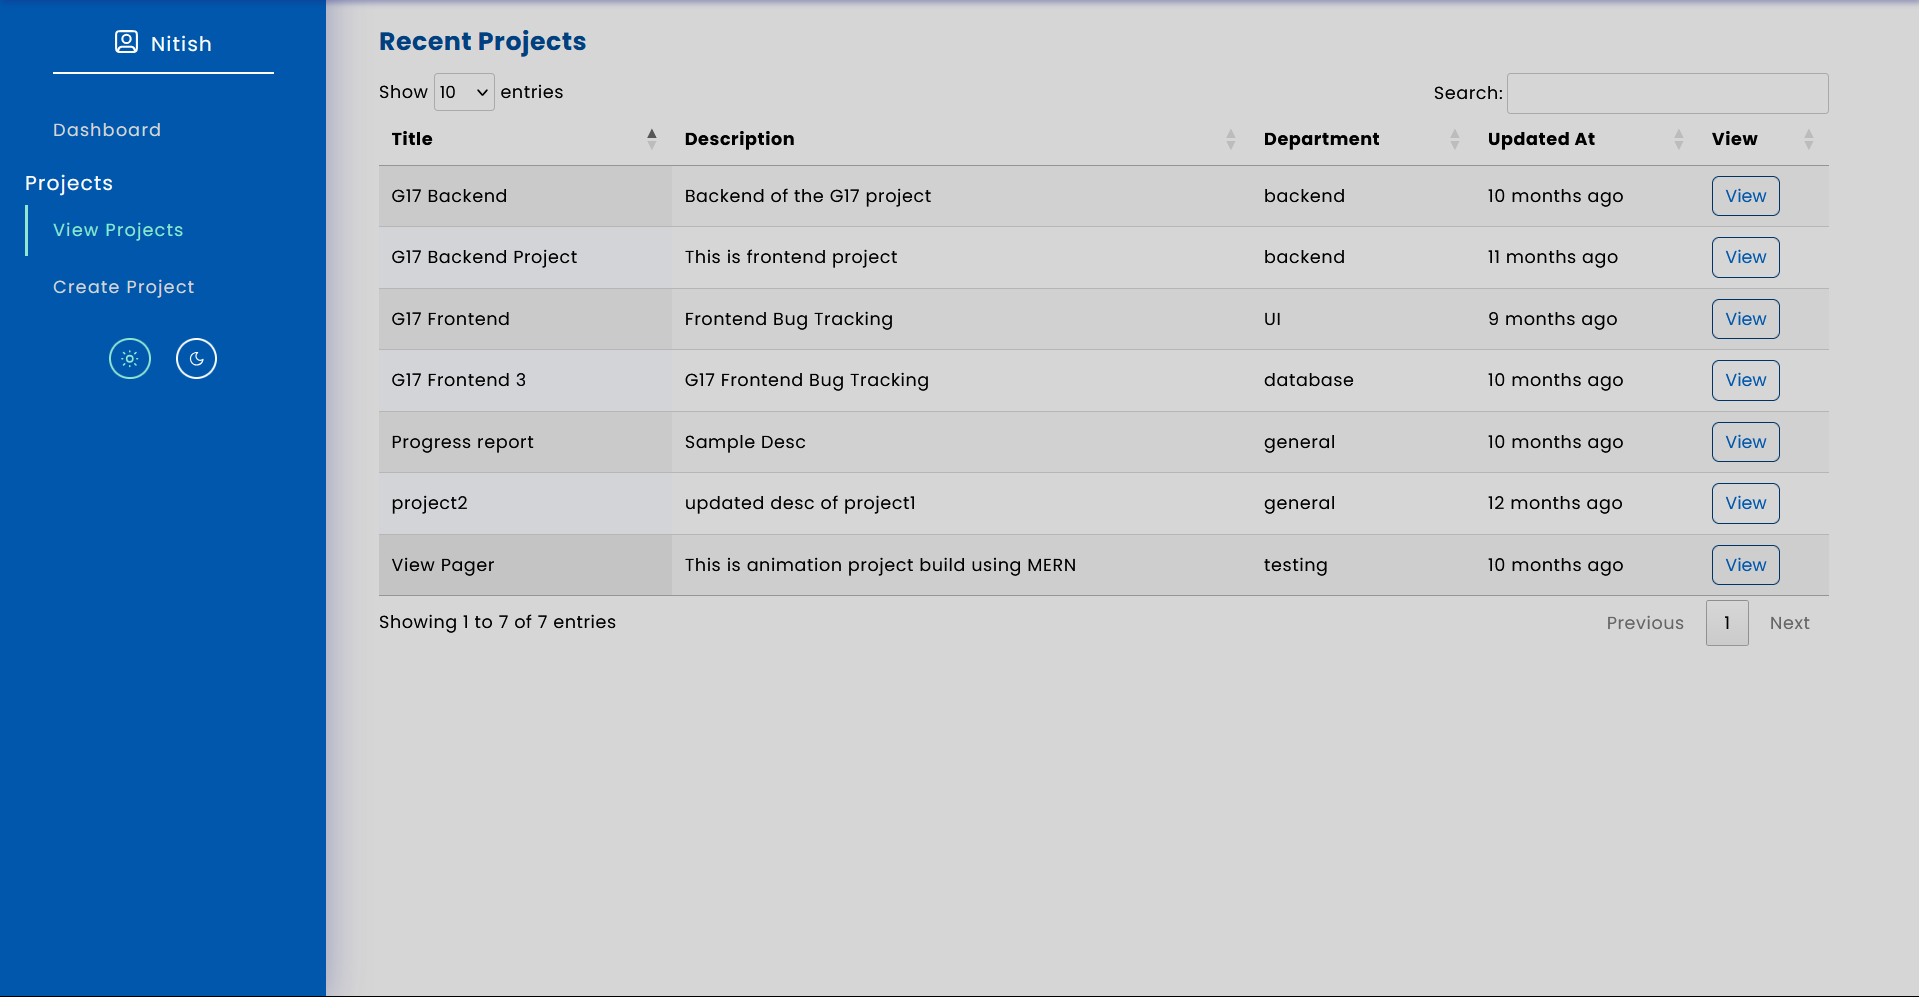Click the user profile icon beside Nitish
This screenshot has height=997, width=1919.
click(x=126, y=42)
